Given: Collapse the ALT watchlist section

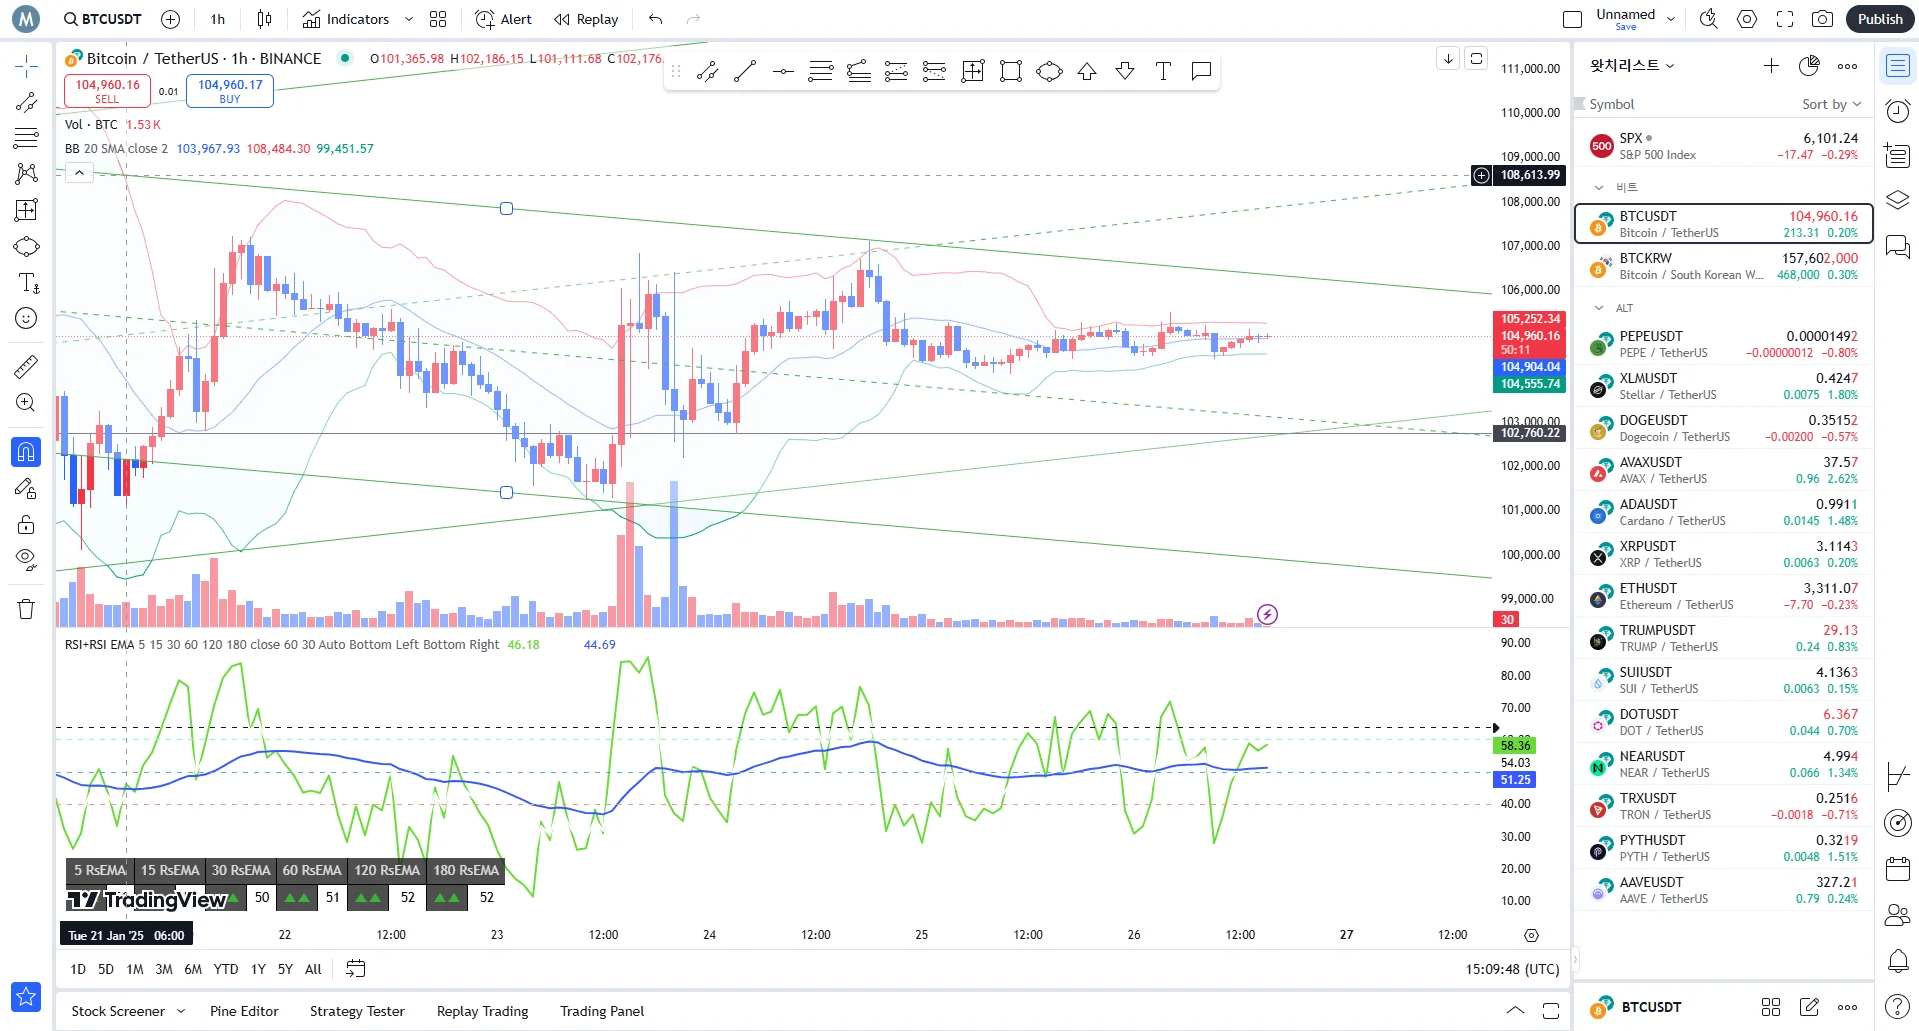Looking at the screenshot, I should [1599, 308].
